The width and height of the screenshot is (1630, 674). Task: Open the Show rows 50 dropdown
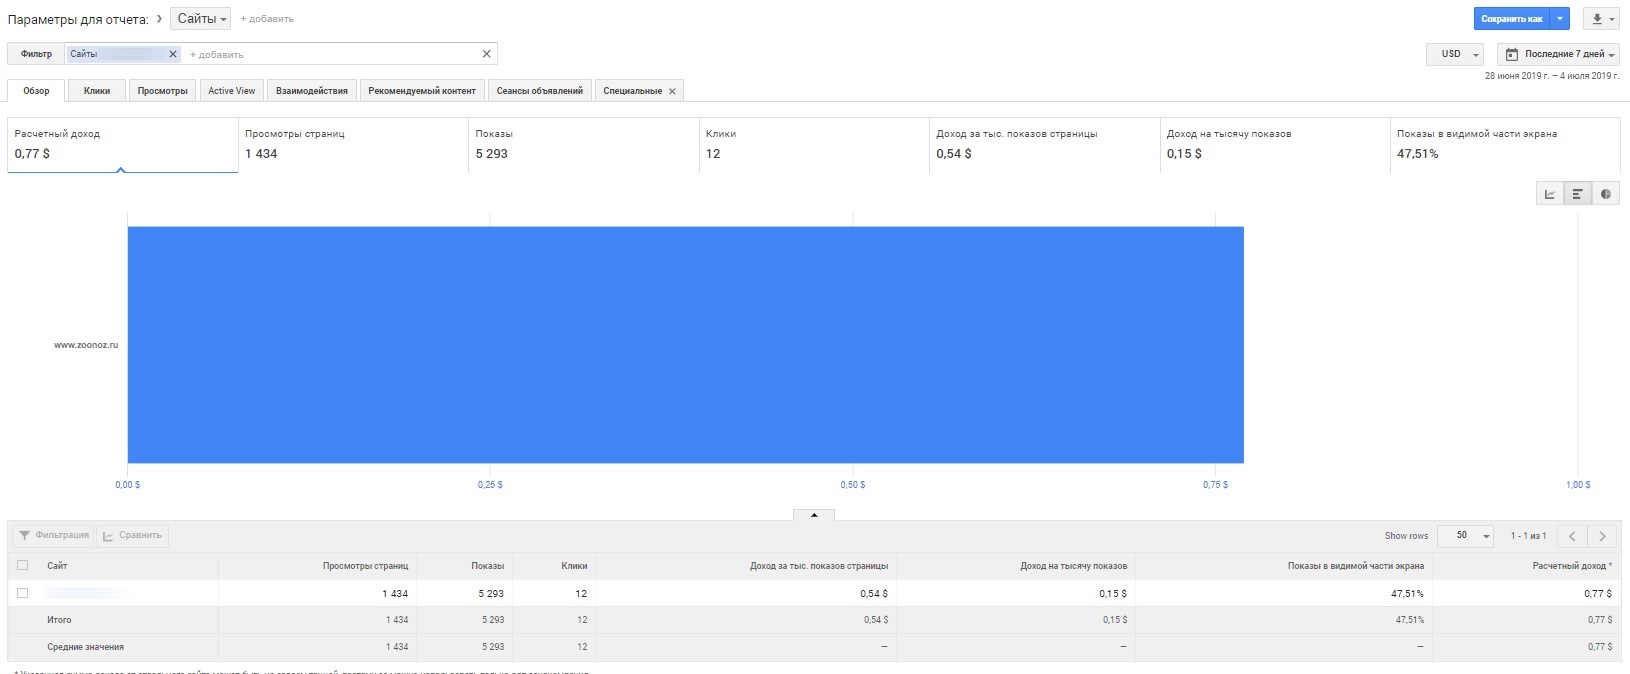tap(1465, 536)
